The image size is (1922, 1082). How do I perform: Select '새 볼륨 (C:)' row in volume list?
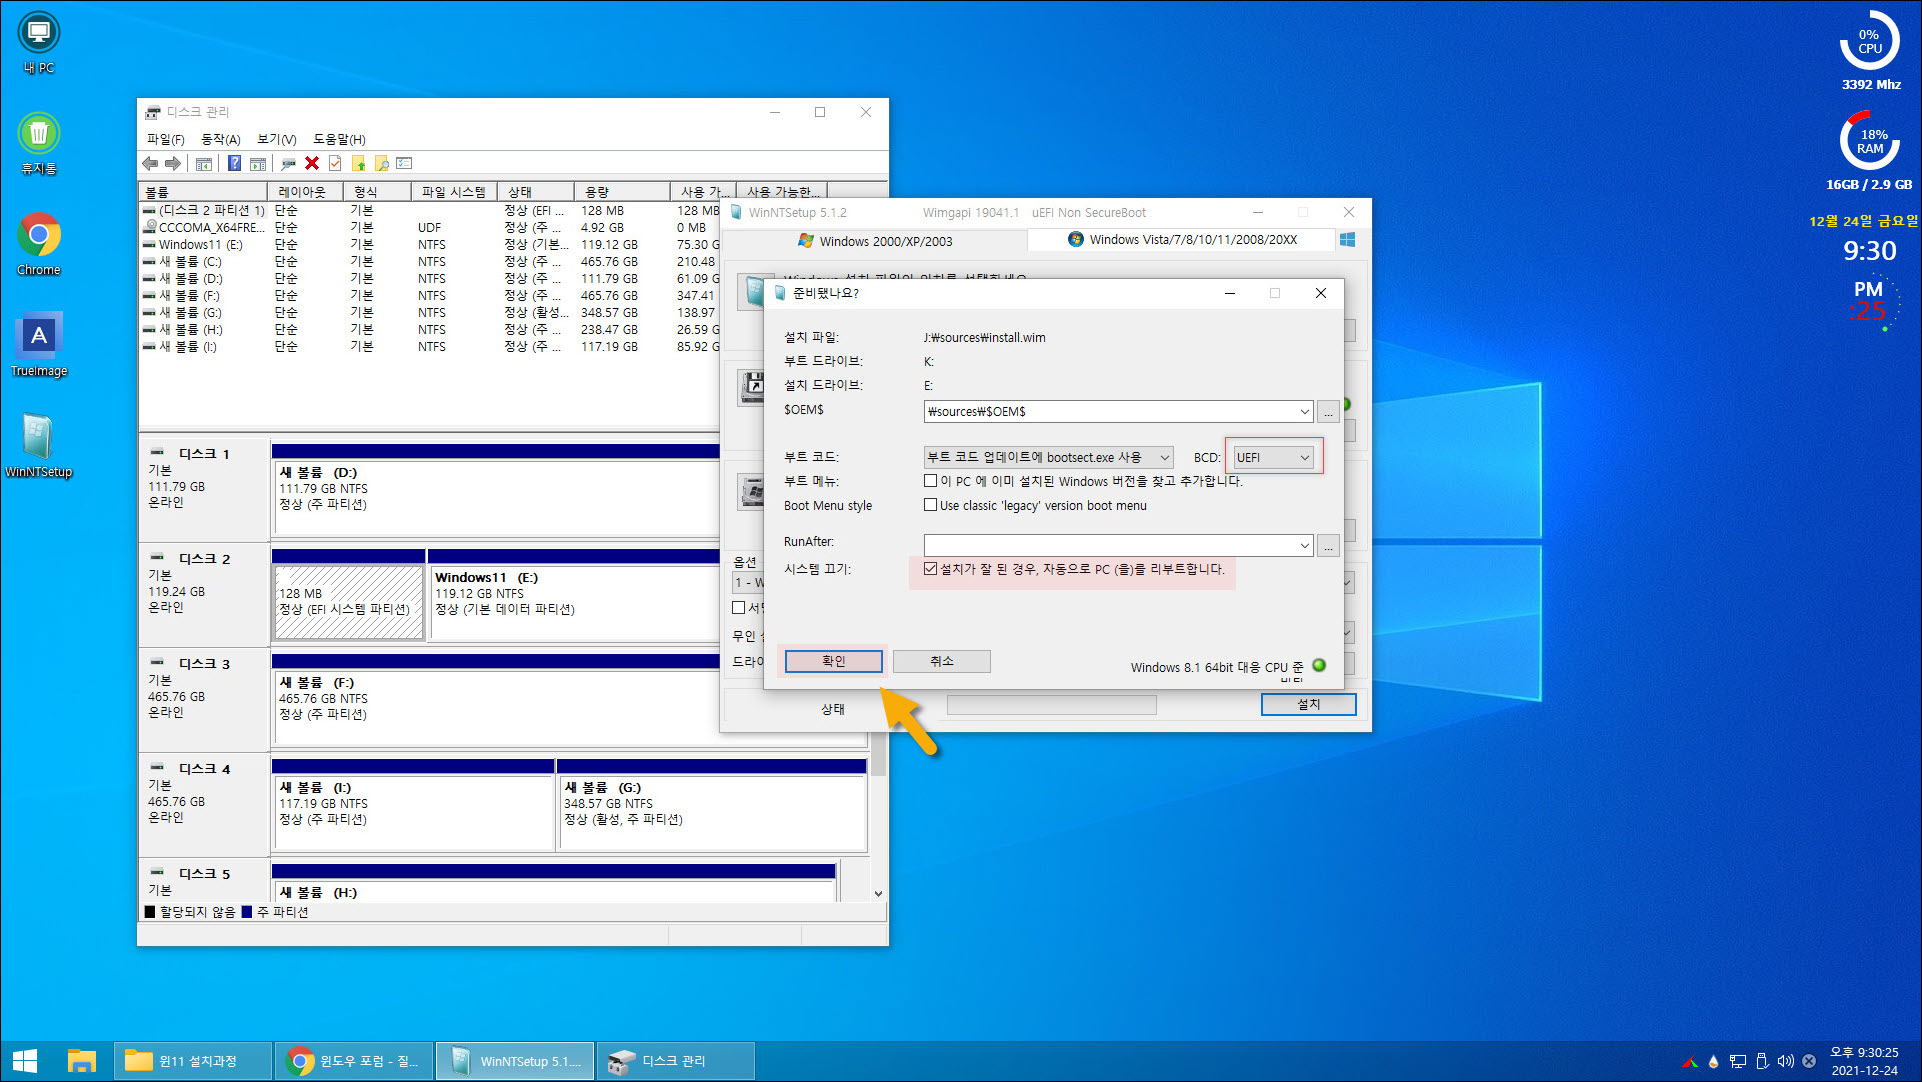coord(430,261)
